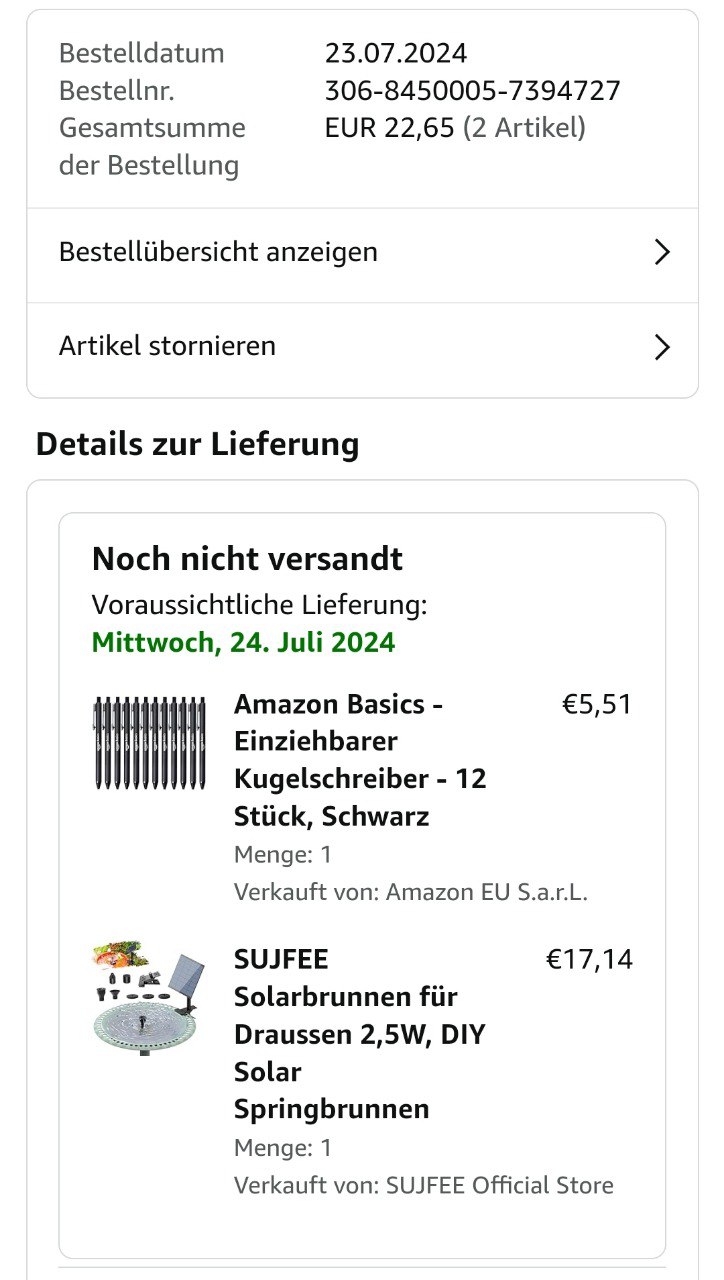
Task: Open the black pens product thumbnail
Action: click(149, 743)
